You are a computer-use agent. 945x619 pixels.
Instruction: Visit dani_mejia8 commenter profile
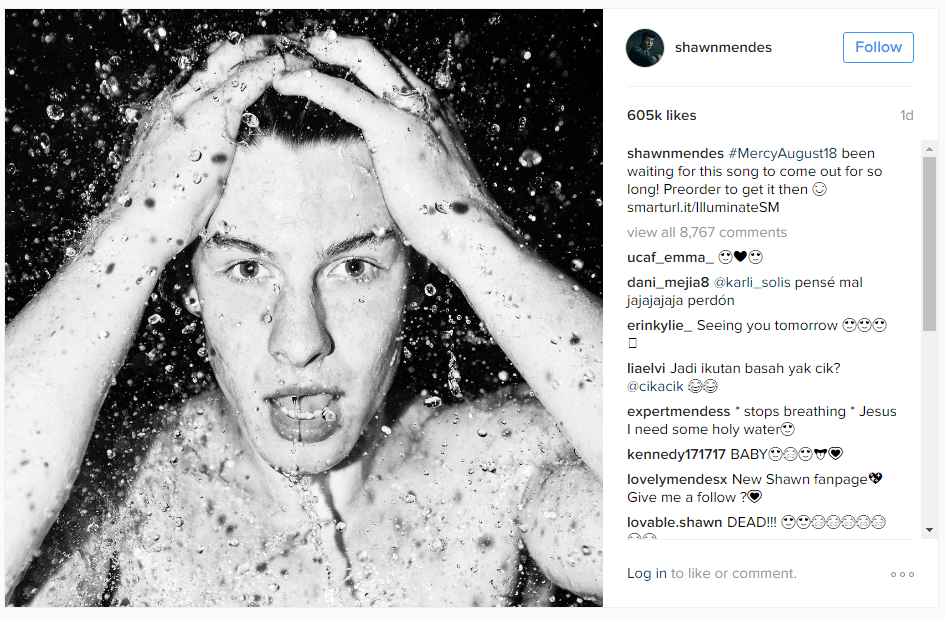click(668, 282)
